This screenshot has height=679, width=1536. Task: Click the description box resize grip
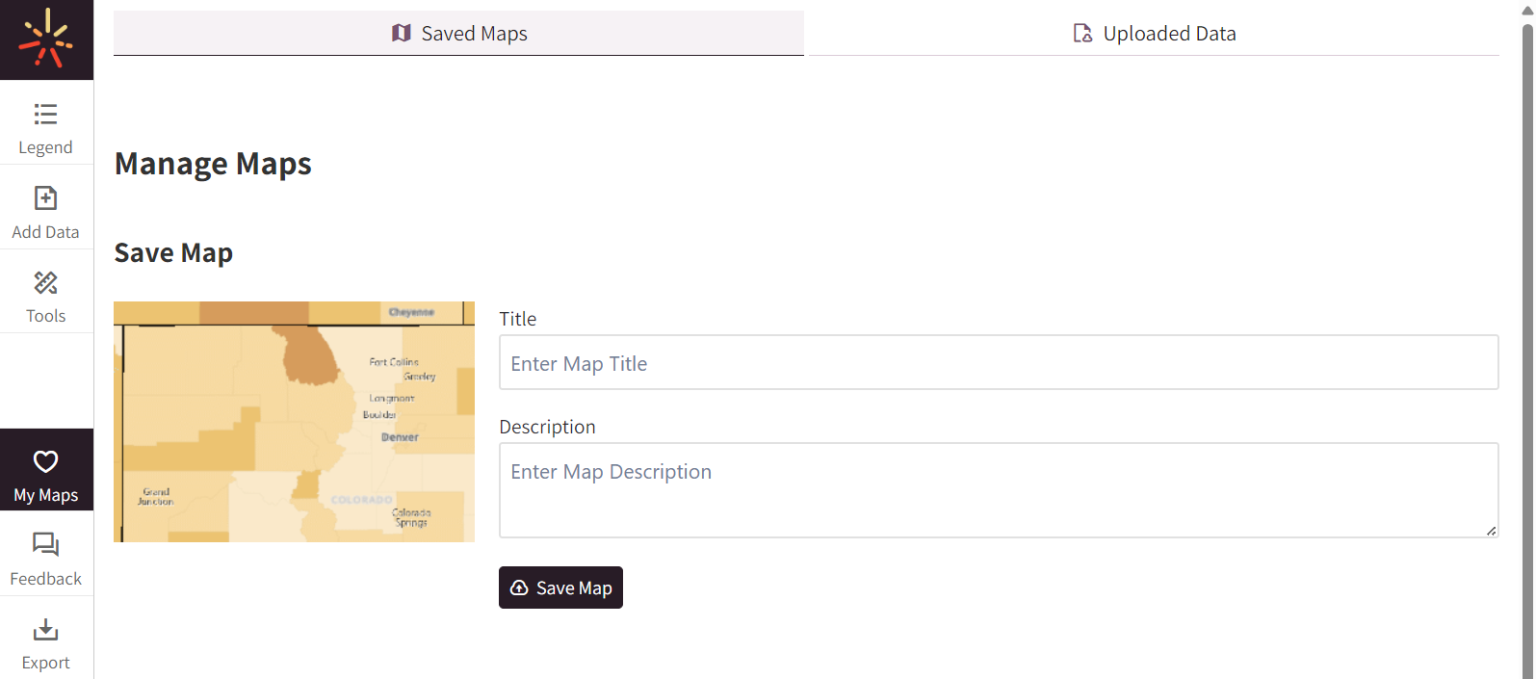coord(1493,532)
